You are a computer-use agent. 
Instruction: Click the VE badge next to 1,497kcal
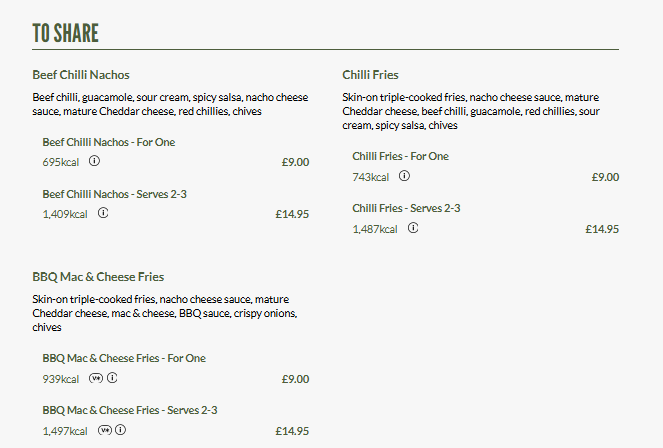(104, 430)
